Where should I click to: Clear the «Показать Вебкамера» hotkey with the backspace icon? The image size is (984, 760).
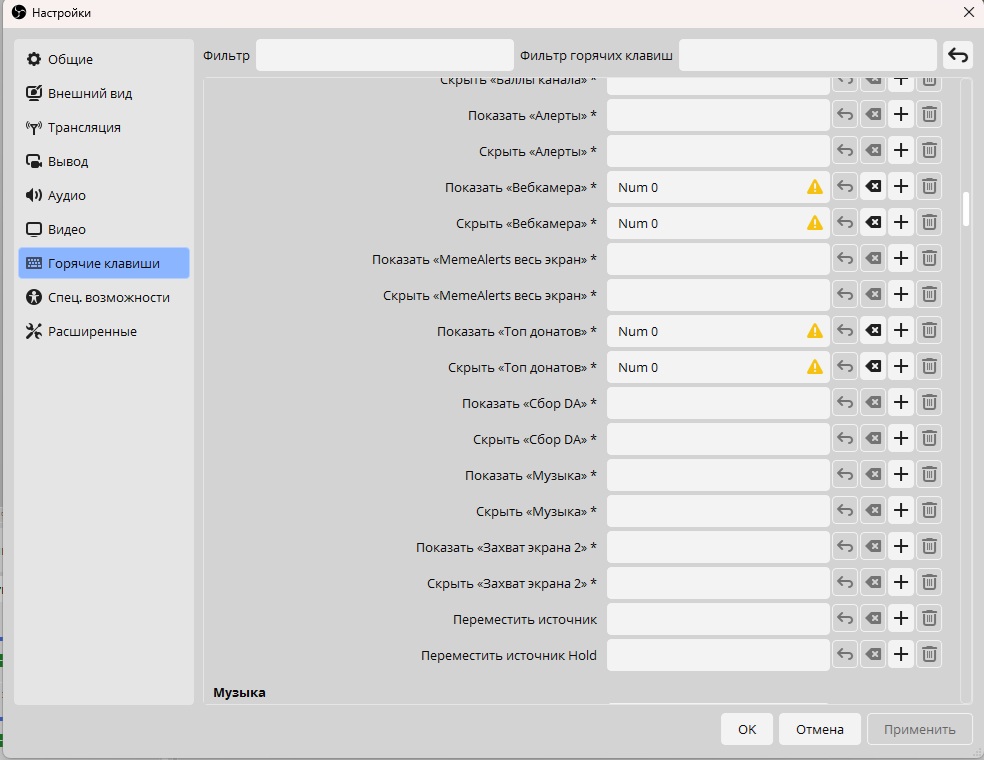(x=873, y=186)
